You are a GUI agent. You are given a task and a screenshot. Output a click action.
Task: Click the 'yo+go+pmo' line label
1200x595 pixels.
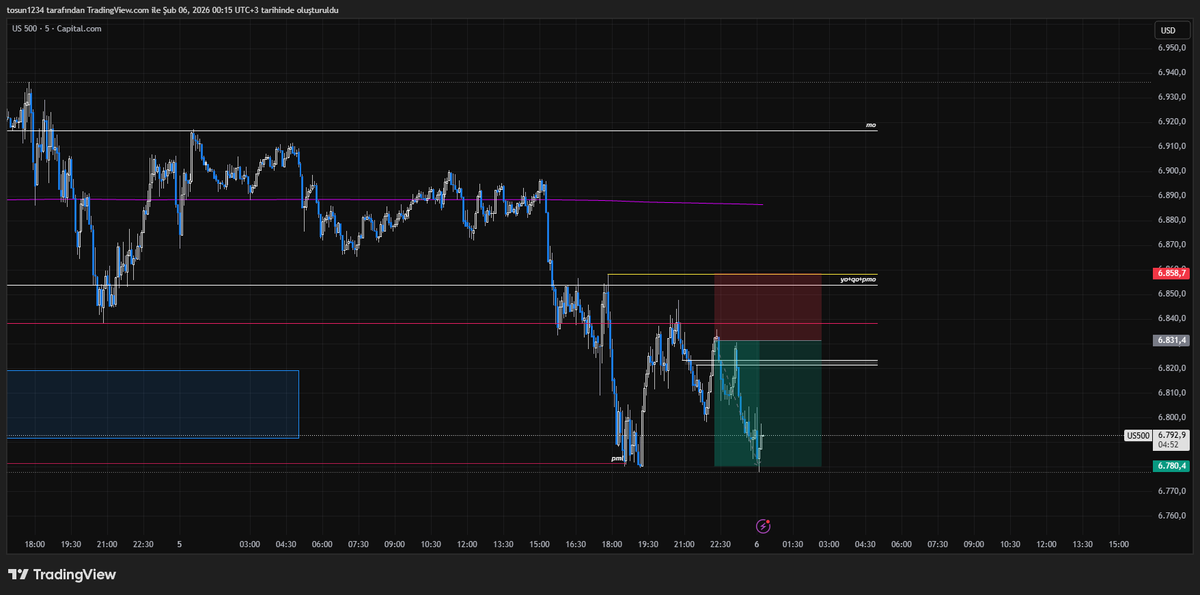[858, 280]
